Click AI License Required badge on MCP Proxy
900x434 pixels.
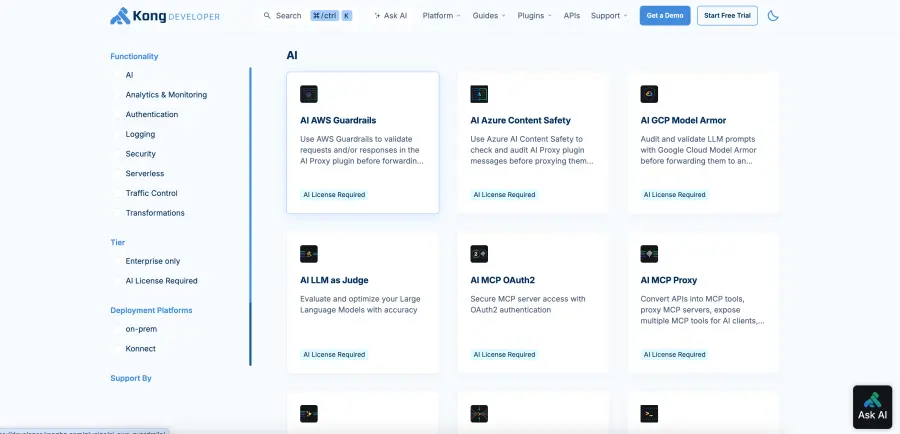(x=674, y=354)
